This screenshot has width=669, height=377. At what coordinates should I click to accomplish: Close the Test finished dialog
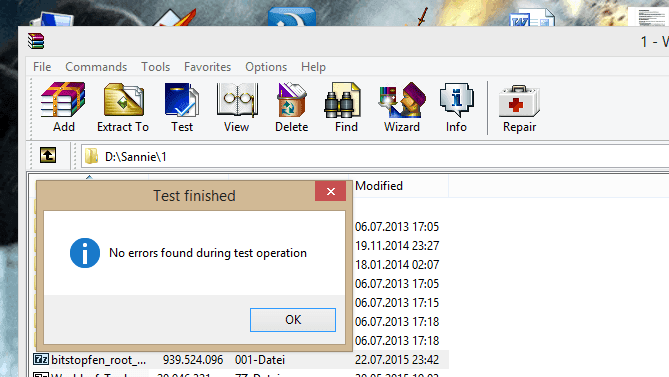tap(330, 191)
